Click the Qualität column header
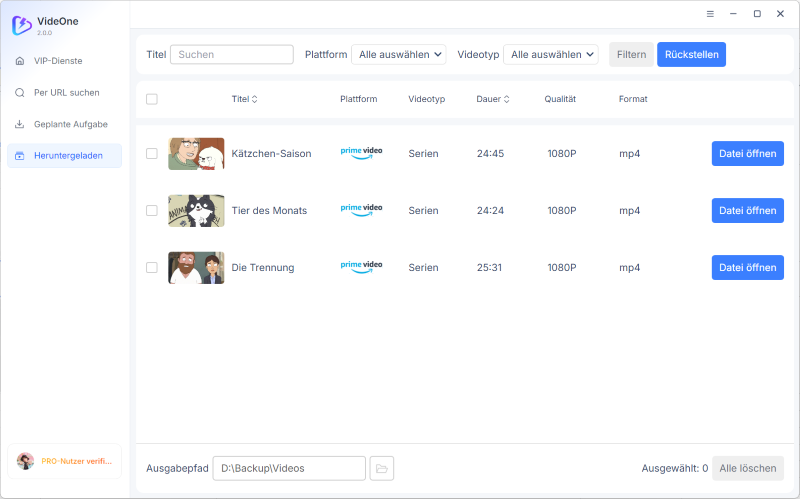 pos(560,99)
